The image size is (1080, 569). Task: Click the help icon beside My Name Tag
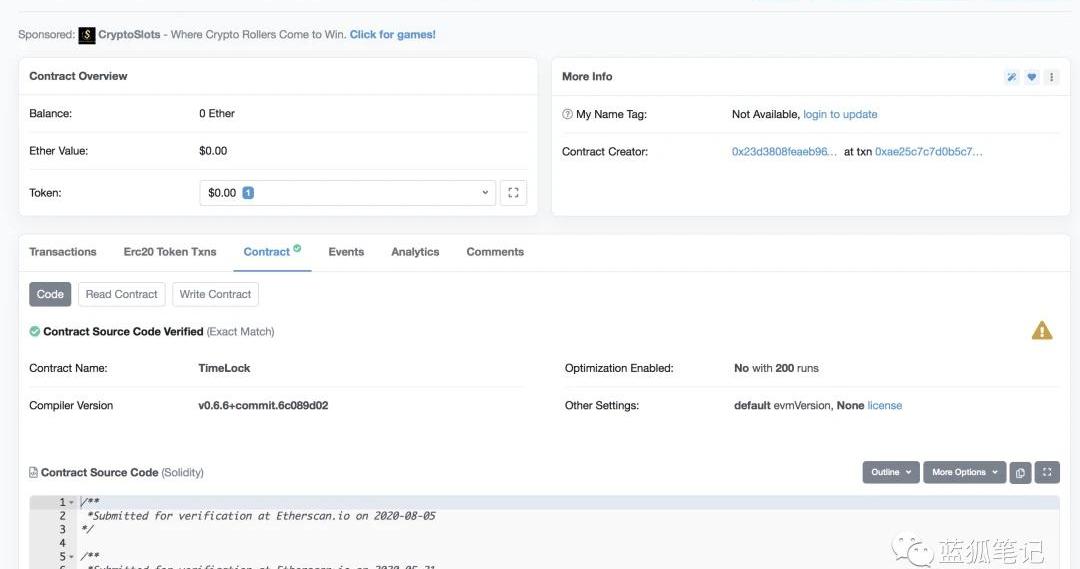coord(567,115)
